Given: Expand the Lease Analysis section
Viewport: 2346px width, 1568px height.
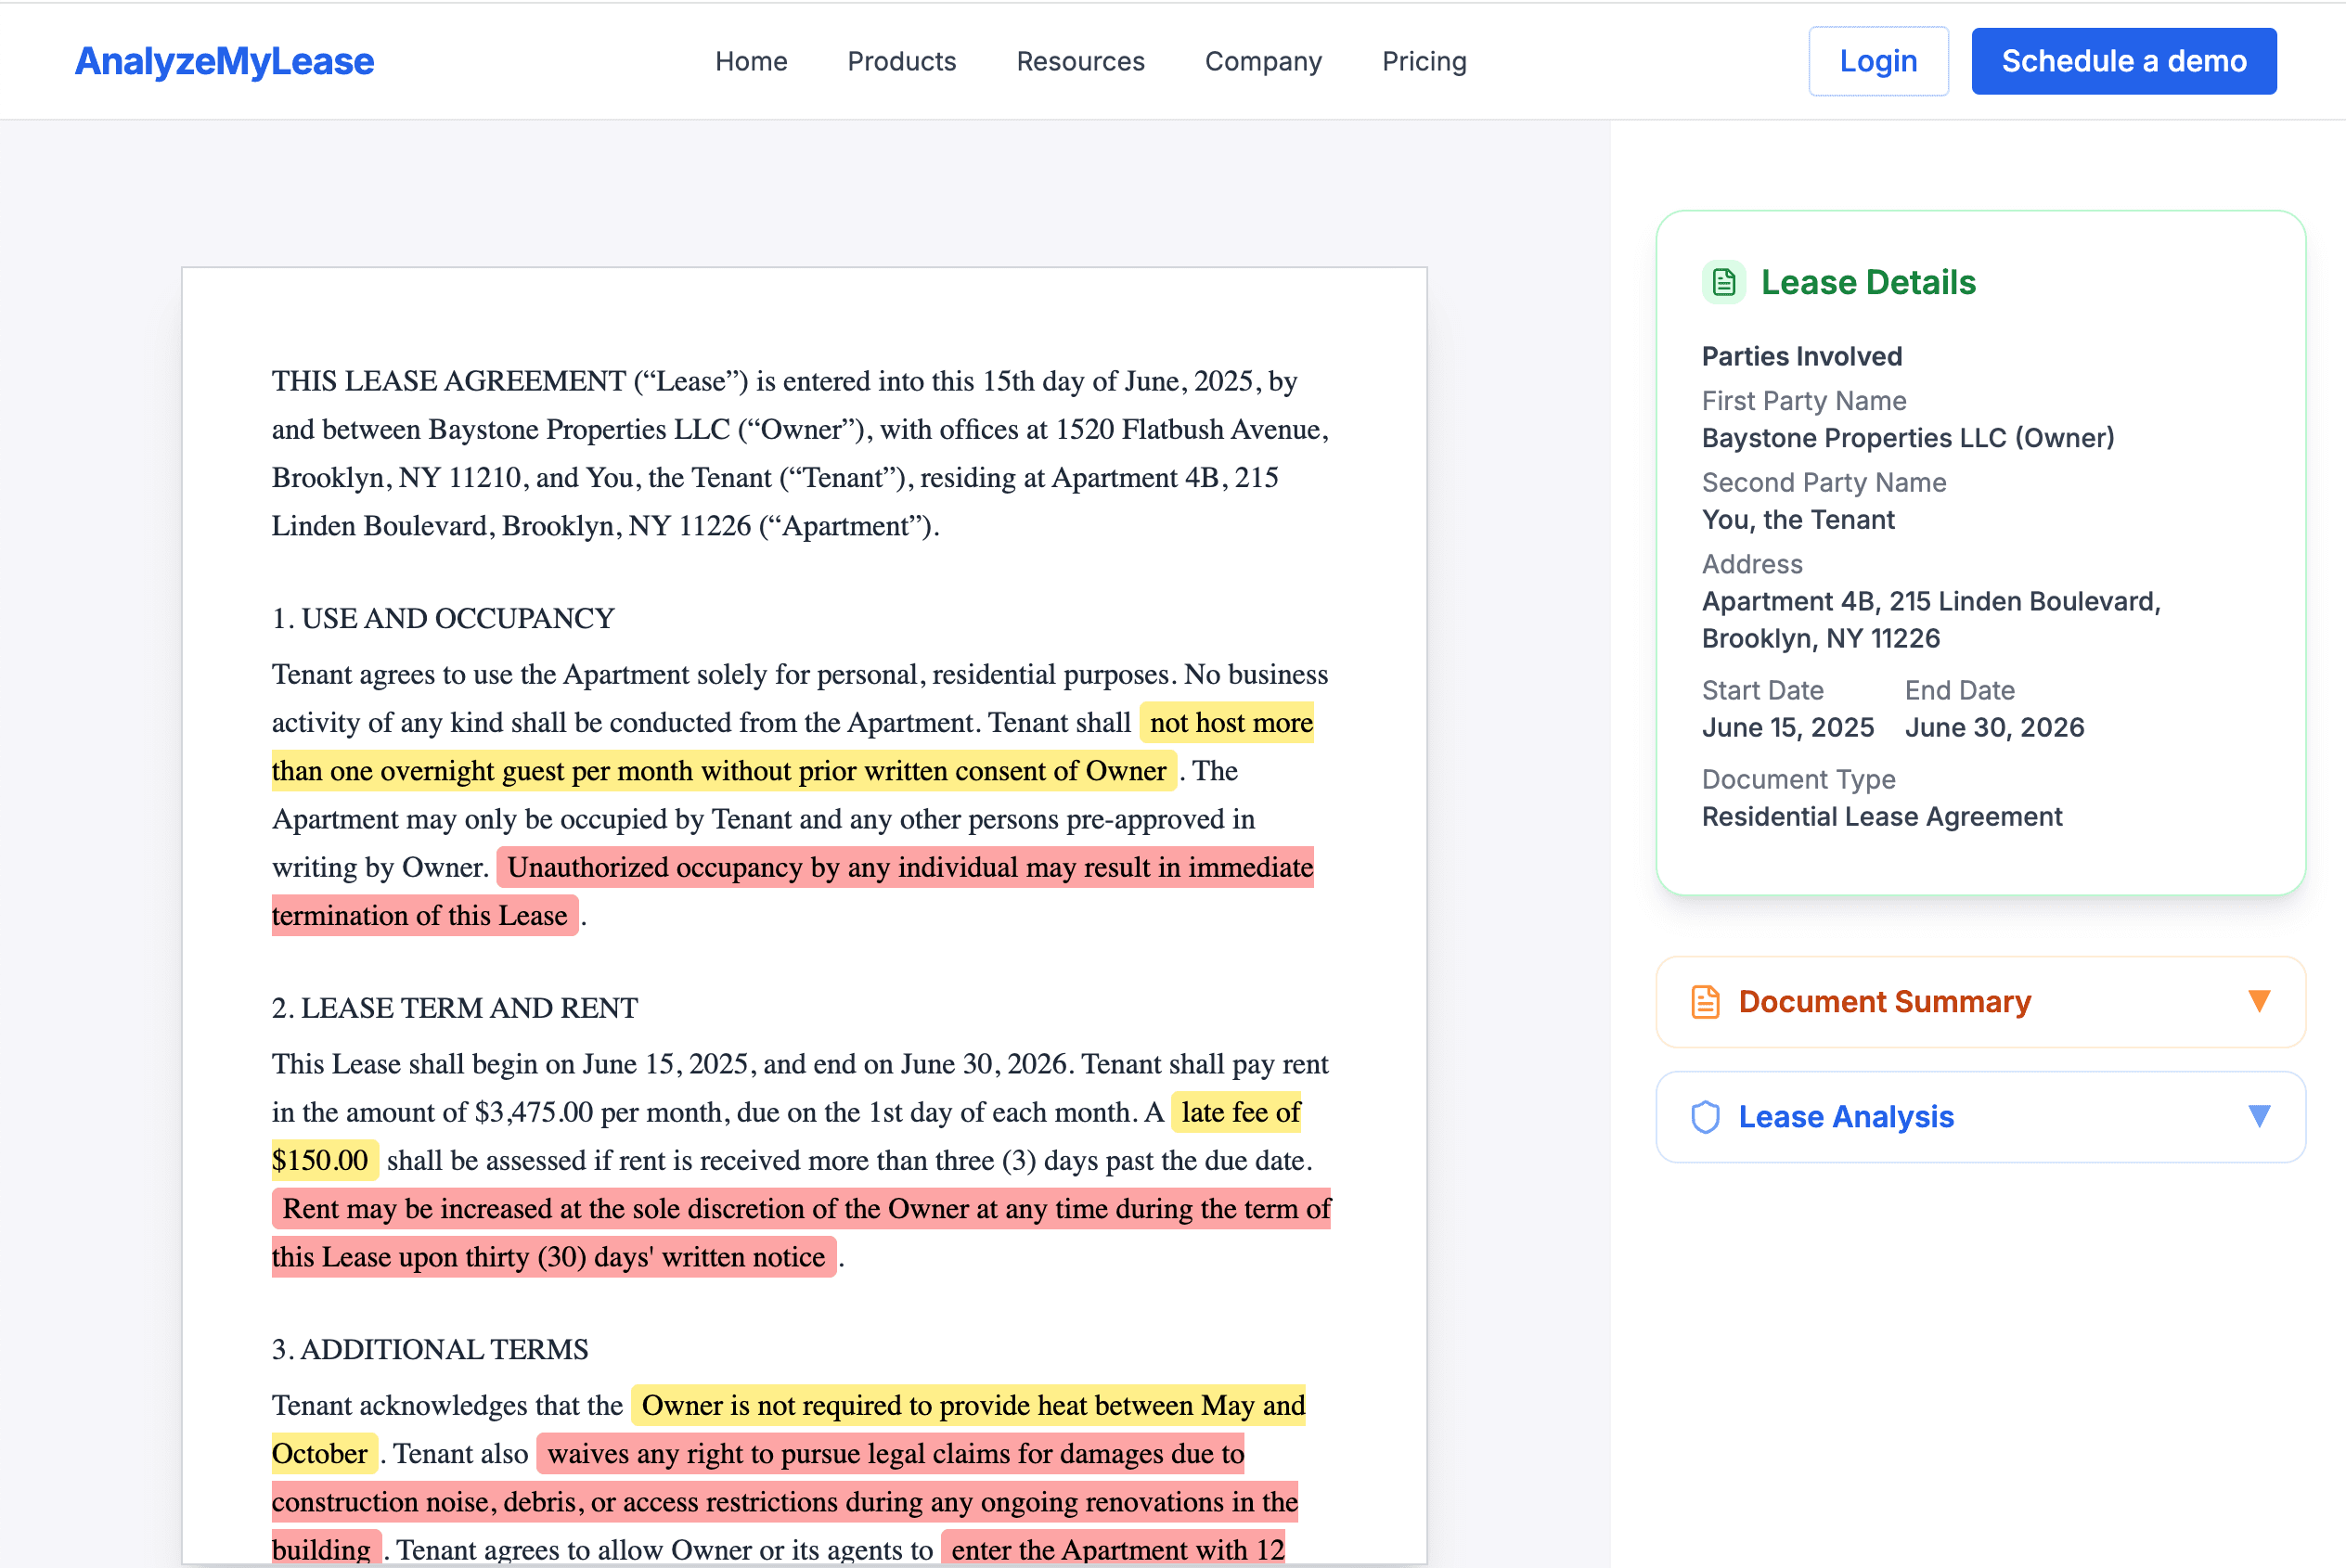Looking at the screenshot, I should 1980,1117.
